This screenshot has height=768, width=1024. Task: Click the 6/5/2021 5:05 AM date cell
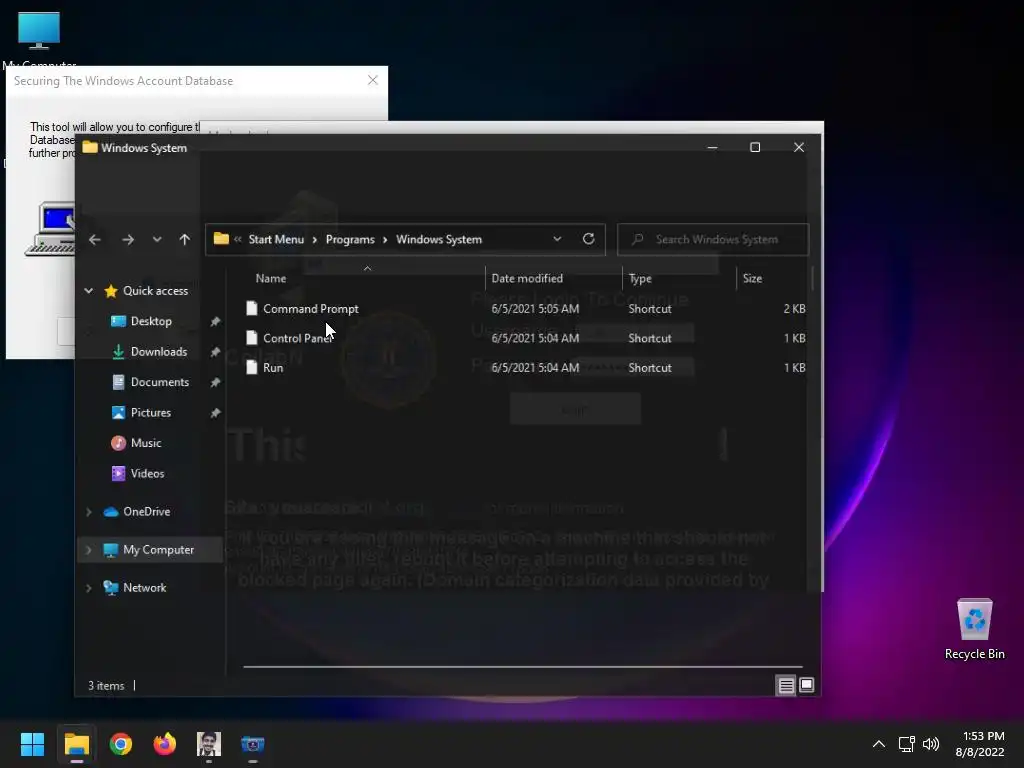[535, 309]
